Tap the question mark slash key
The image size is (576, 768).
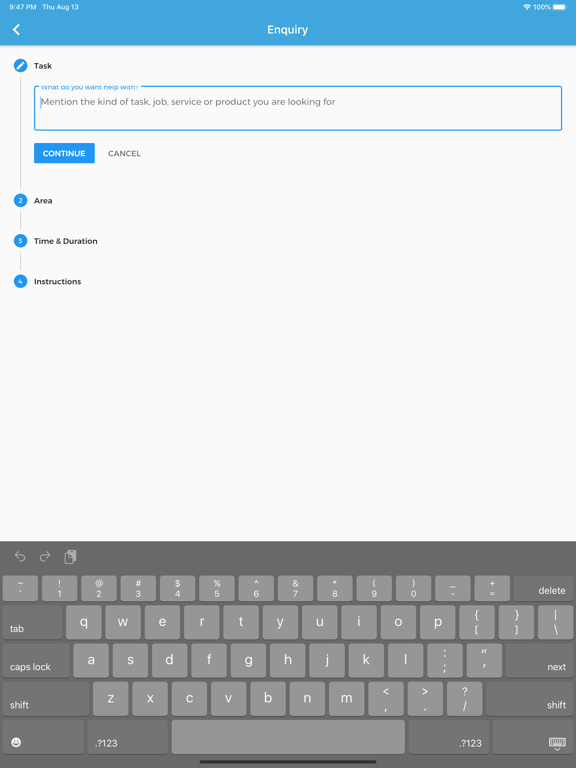[464, 698]
